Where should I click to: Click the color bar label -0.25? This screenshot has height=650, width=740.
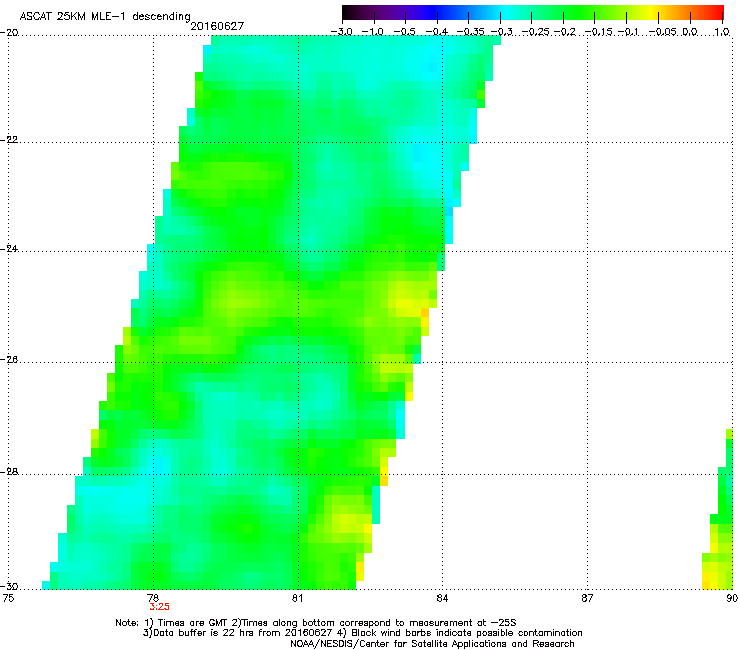click(536, 32)
